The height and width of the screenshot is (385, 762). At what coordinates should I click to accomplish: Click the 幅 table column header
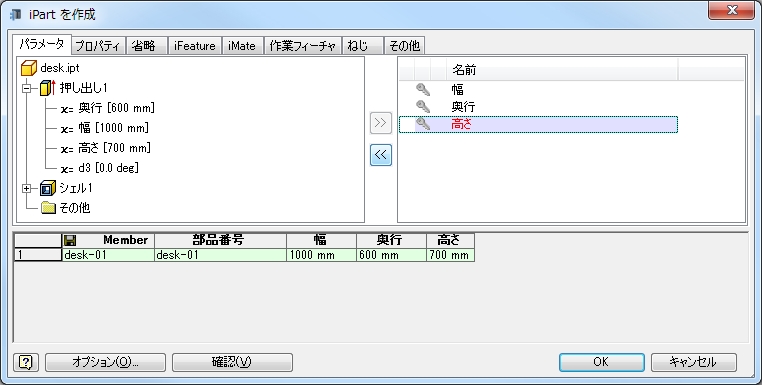click(x=321, y=240)
